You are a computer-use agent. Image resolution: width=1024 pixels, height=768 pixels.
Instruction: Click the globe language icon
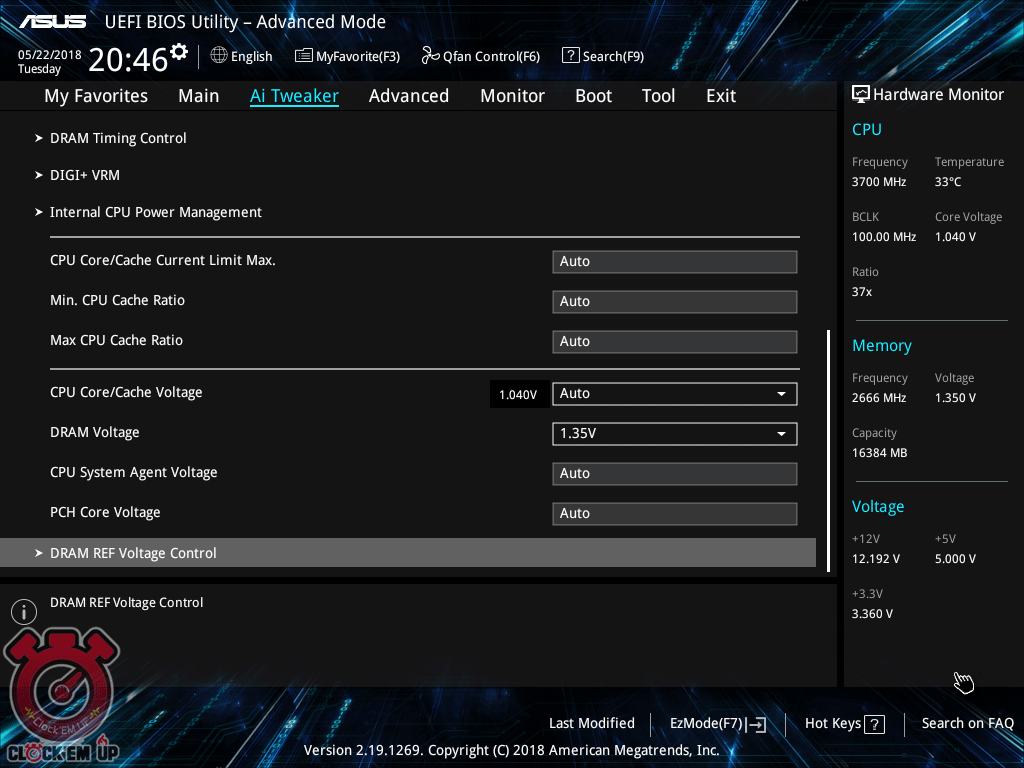tap(219, 56)
